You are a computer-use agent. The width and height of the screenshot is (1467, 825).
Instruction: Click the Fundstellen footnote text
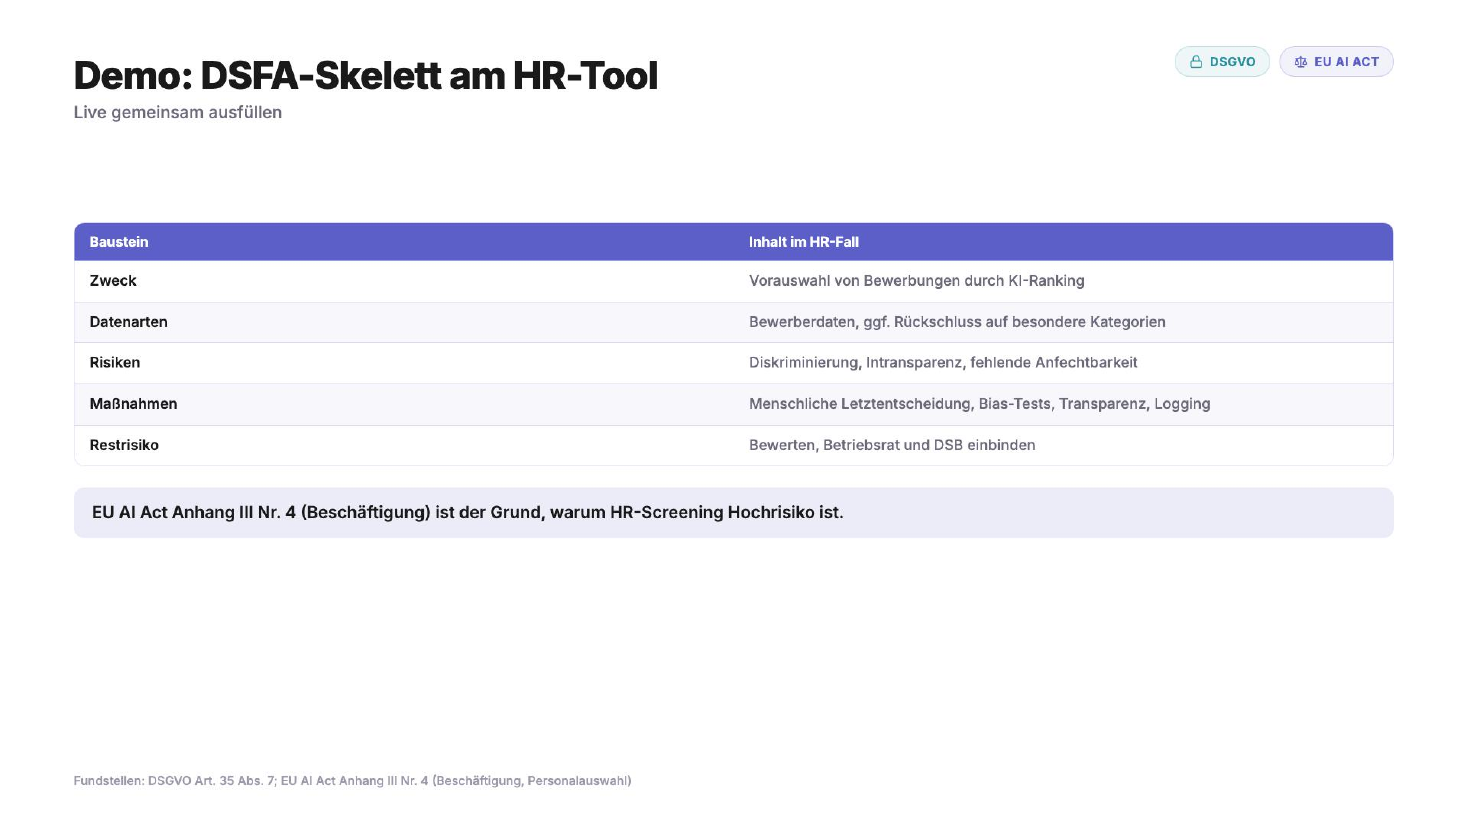tap(352, 781)
